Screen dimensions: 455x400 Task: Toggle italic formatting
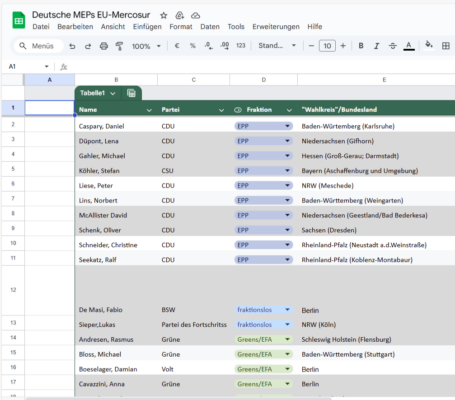[x=377, y=46]
